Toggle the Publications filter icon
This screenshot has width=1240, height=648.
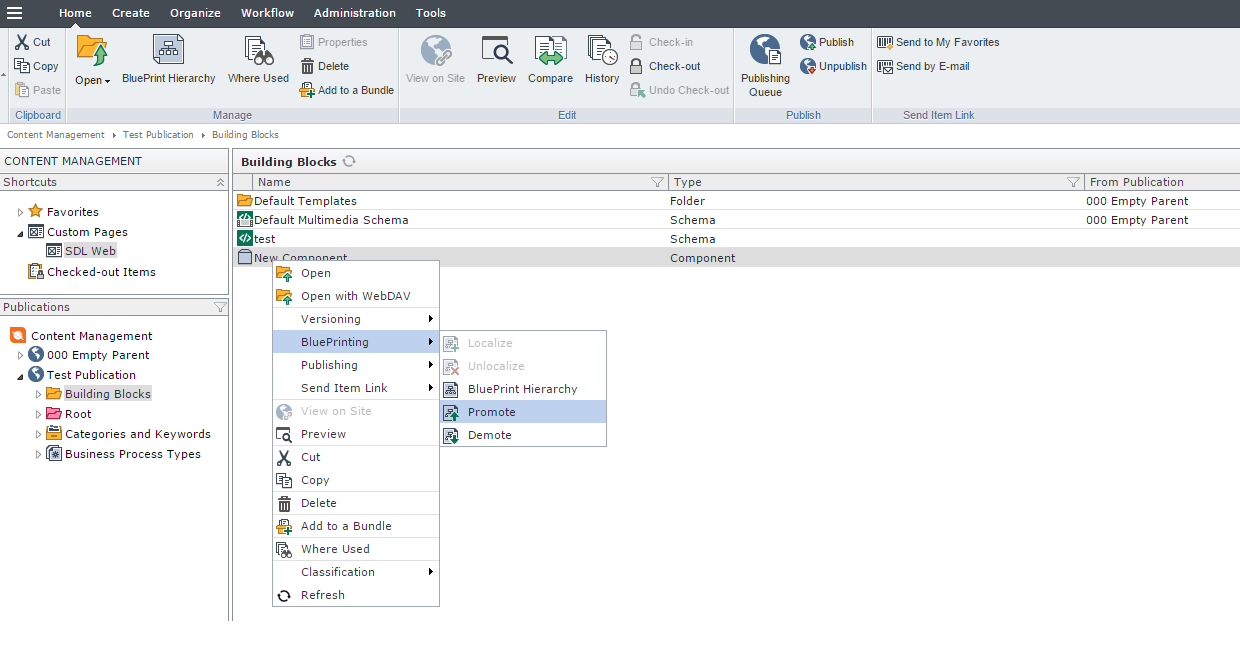220,307
